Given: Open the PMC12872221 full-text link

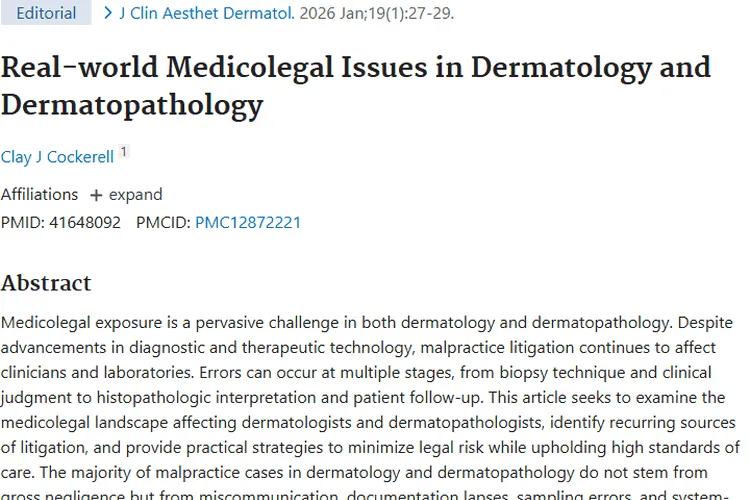Looking at the screenshot, I should (x=248, y=222).
